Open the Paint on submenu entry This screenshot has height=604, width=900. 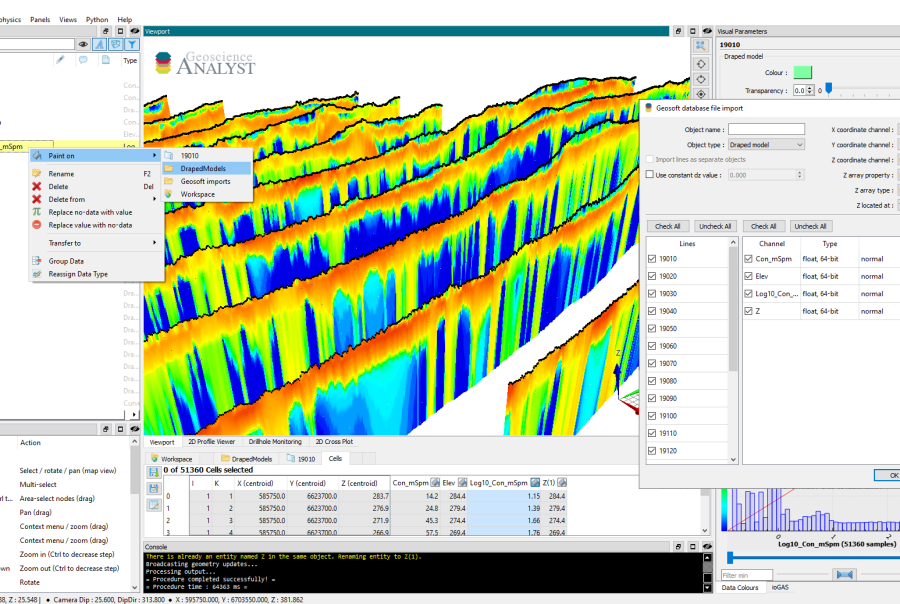click(95, 156)
